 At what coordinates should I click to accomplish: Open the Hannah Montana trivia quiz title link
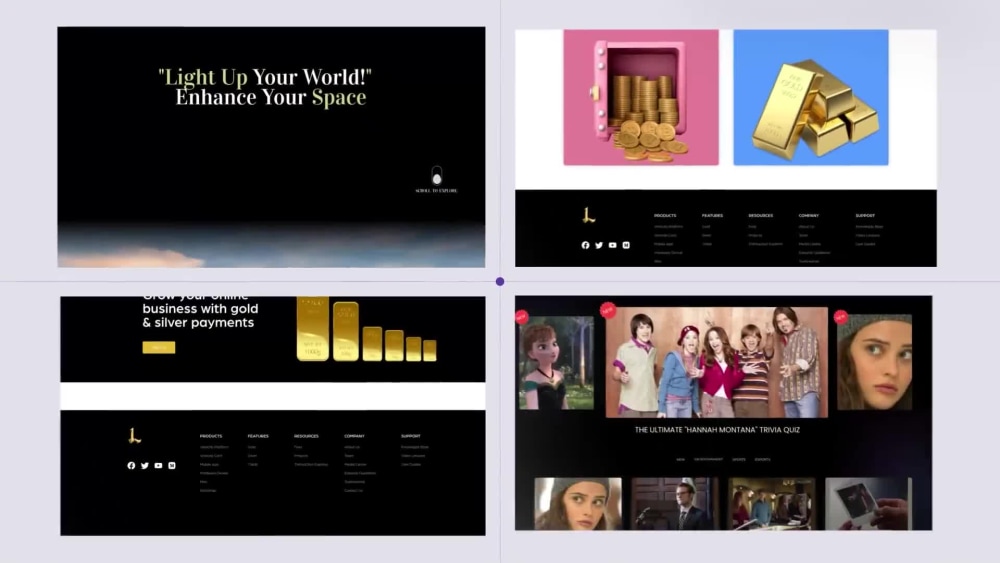(717, 430)
